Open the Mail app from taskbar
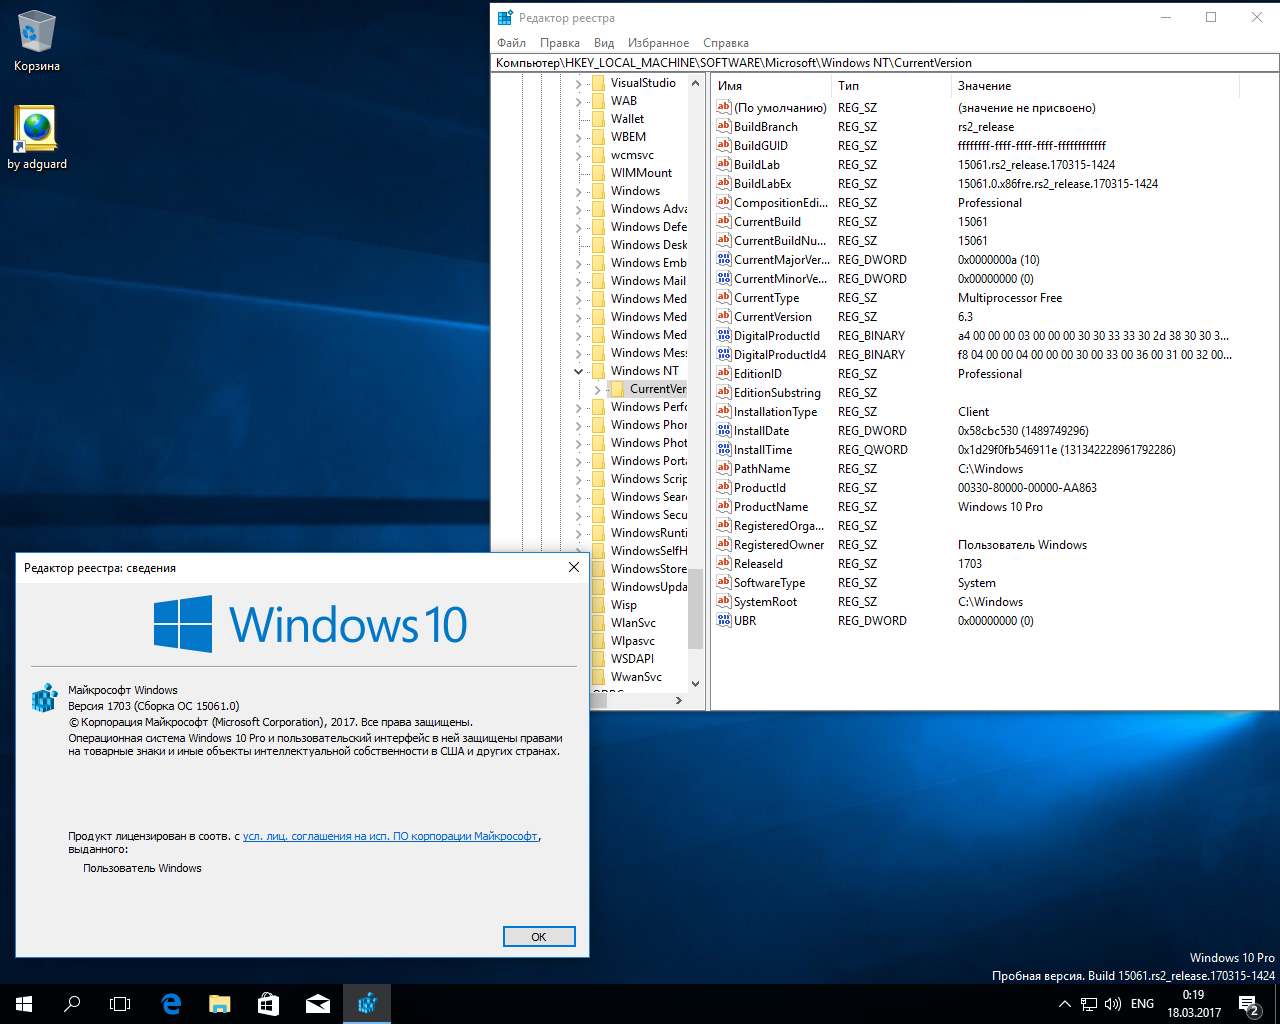This screenshot has height=1024, width=1280. point(318,1004)
